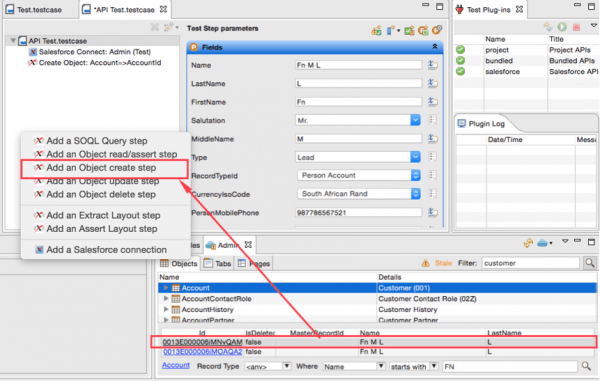Click the blue cloud icon in the Admin panel toolbar
The image size is (600, 381).
542,243
